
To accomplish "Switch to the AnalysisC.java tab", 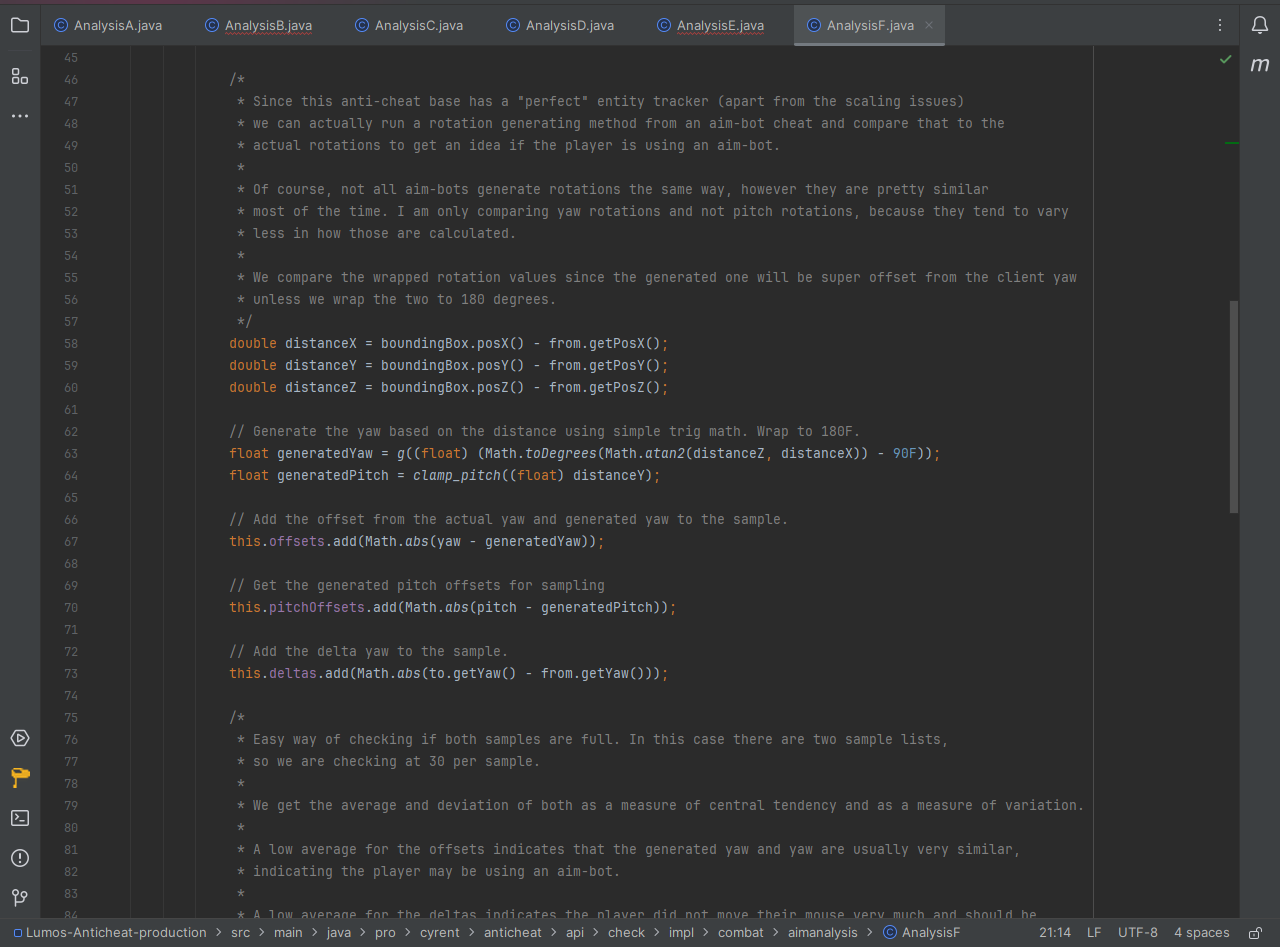I will coord(409,25).
